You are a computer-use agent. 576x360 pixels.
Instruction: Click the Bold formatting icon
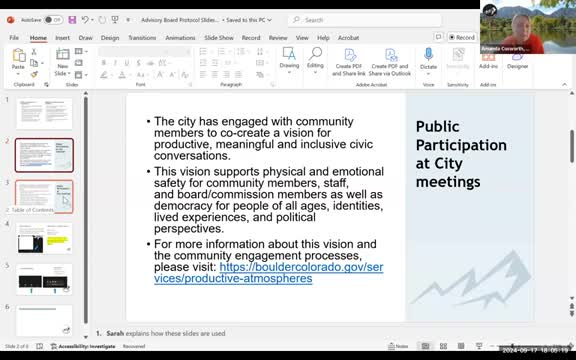104,63
